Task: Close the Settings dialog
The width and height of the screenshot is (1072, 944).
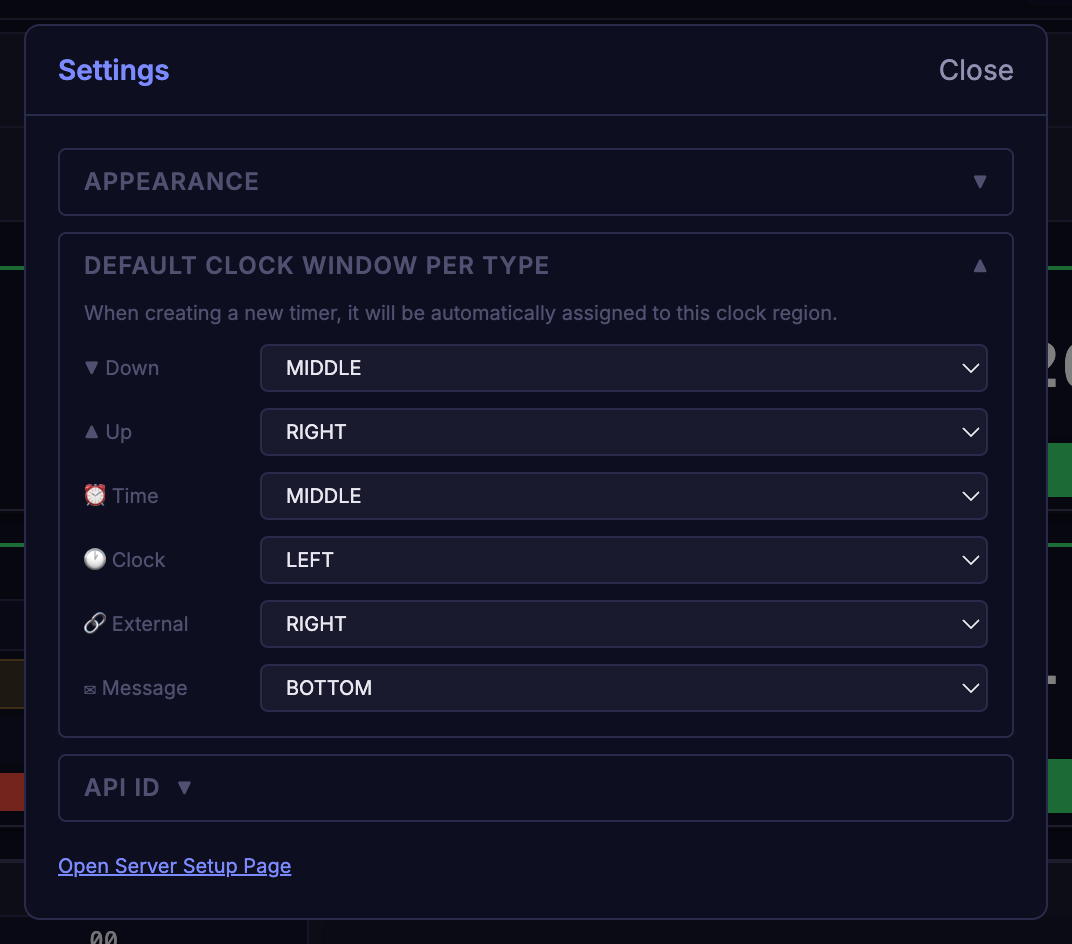Action: (x=976, y=70)
